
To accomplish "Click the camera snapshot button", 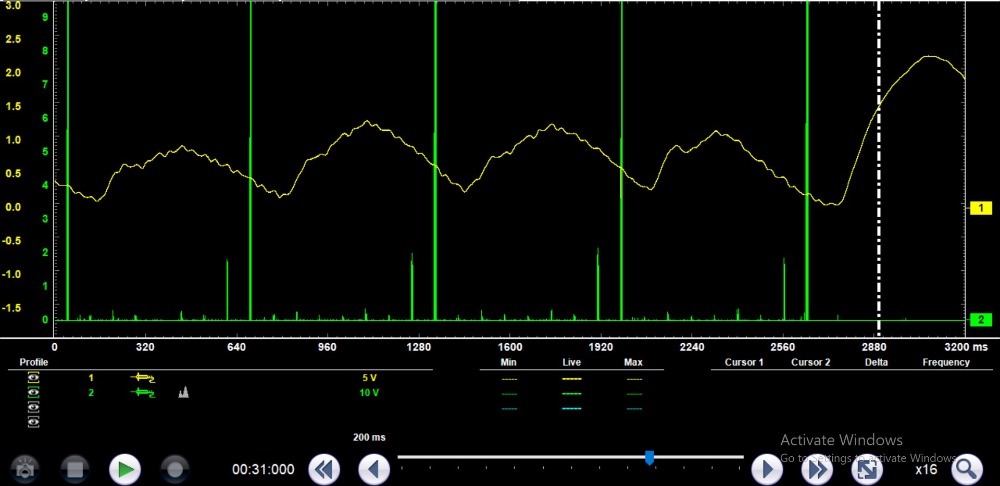I will pos(24,468).
